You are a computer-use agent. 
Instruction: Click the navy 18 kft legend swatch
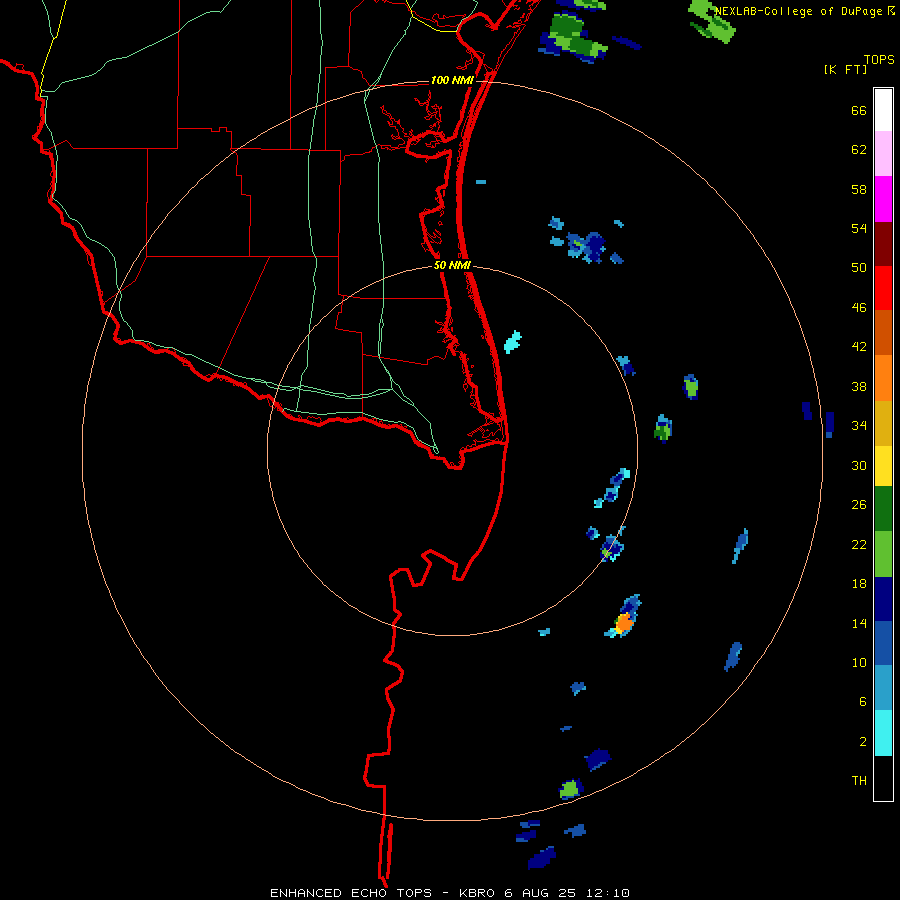pyautogui.click(x=883, y=599)
